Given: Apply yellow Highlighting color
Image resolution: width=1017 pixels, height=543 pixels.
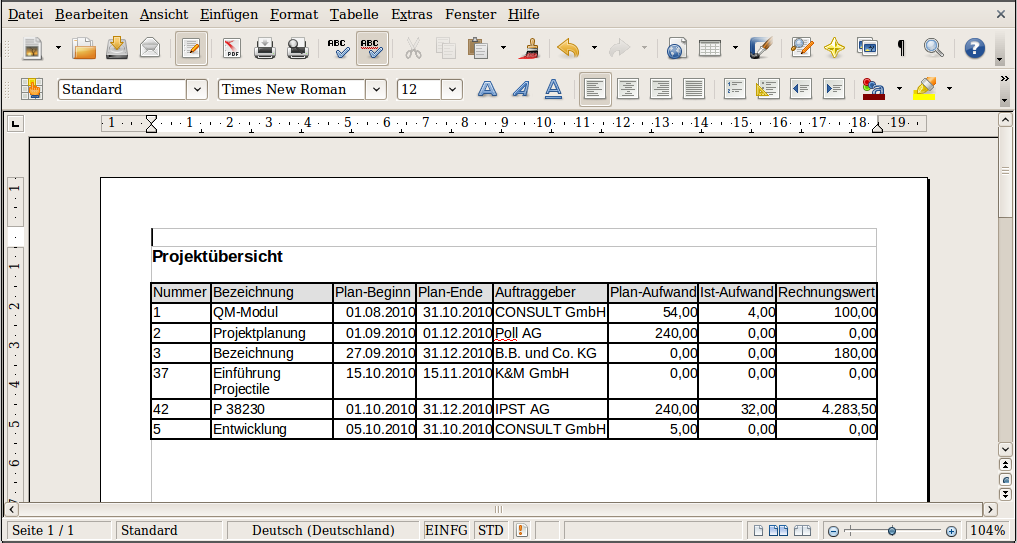Looking at the screenshot, I should click(925, 89).
